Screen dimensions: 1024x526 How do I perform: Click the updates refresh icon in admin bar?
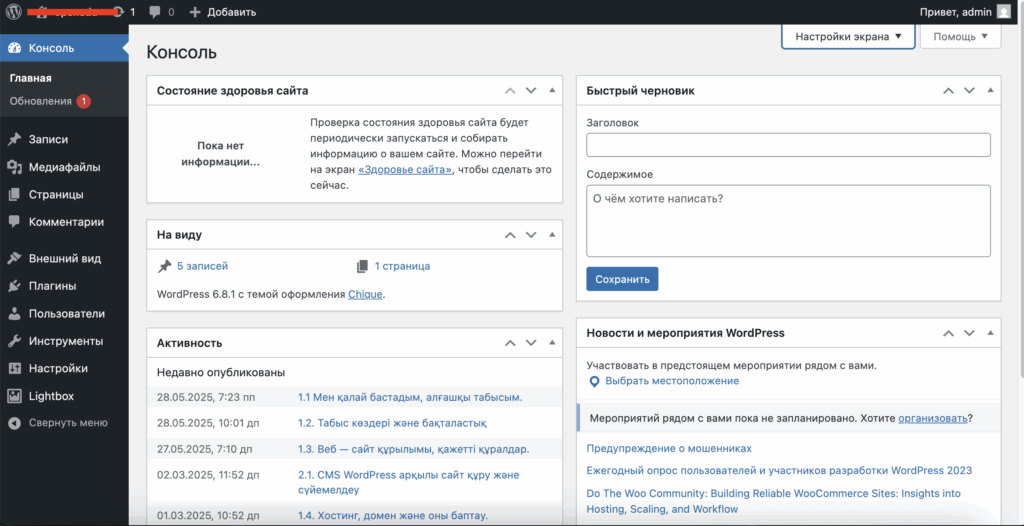118,12
